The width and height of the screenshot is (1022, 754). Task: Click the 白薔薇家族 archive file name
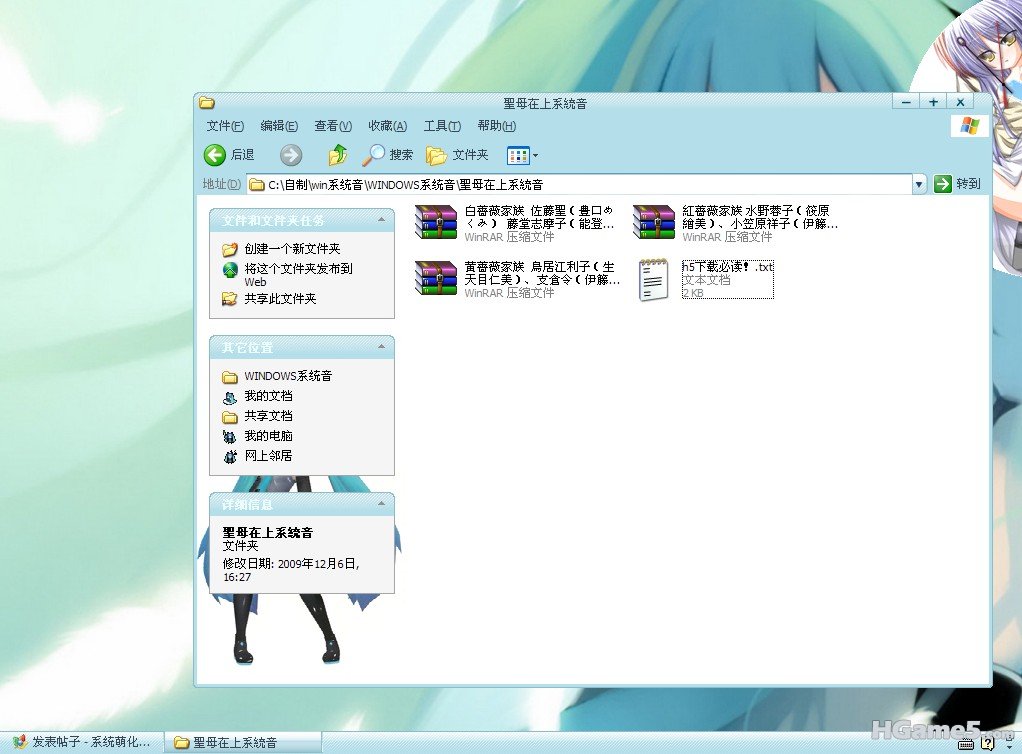[539, 217]
